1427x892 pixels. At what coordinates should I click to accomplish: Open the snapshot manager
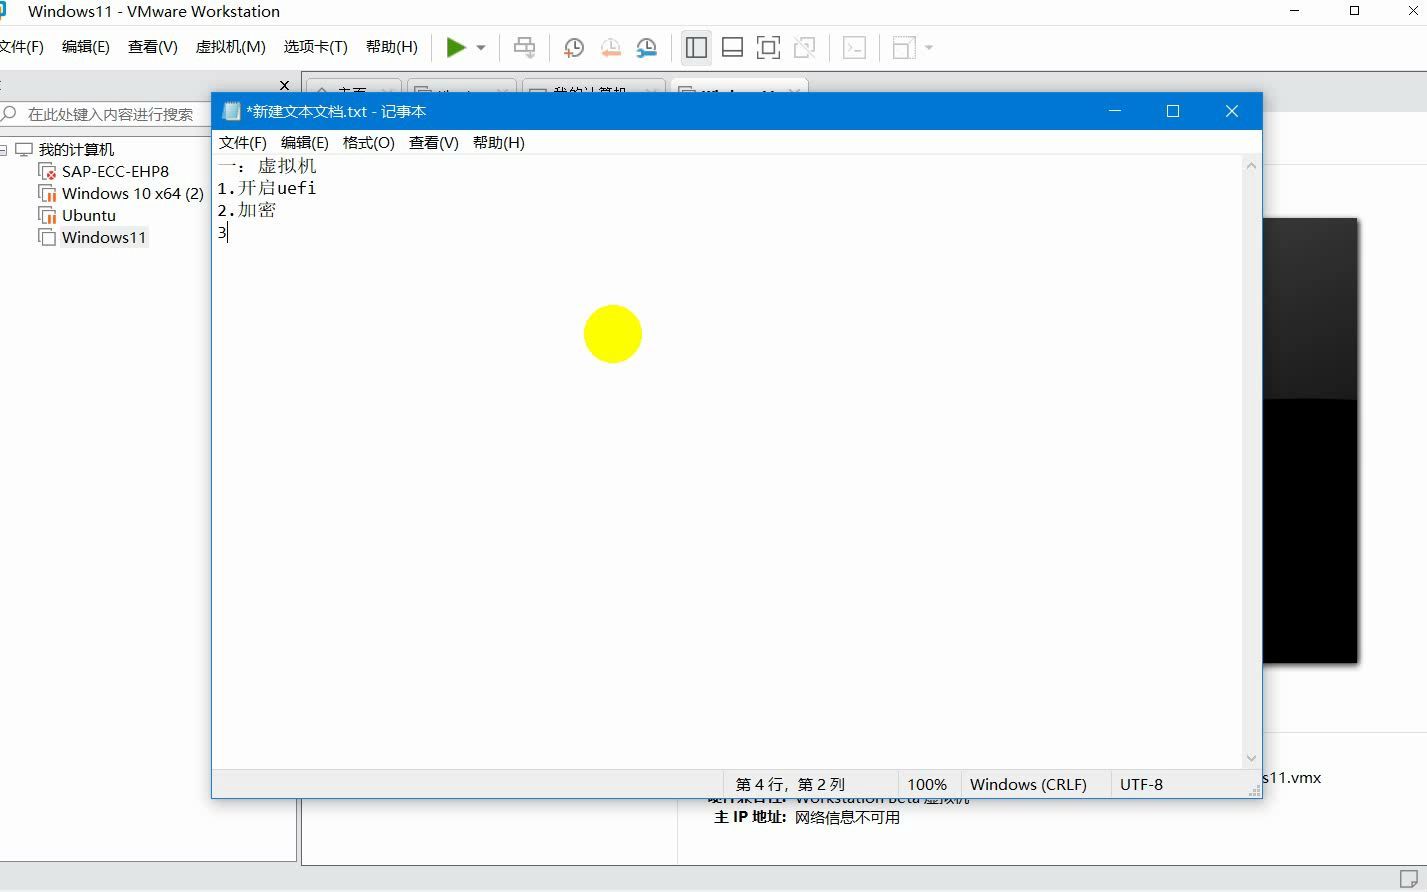tap(646, 47)
